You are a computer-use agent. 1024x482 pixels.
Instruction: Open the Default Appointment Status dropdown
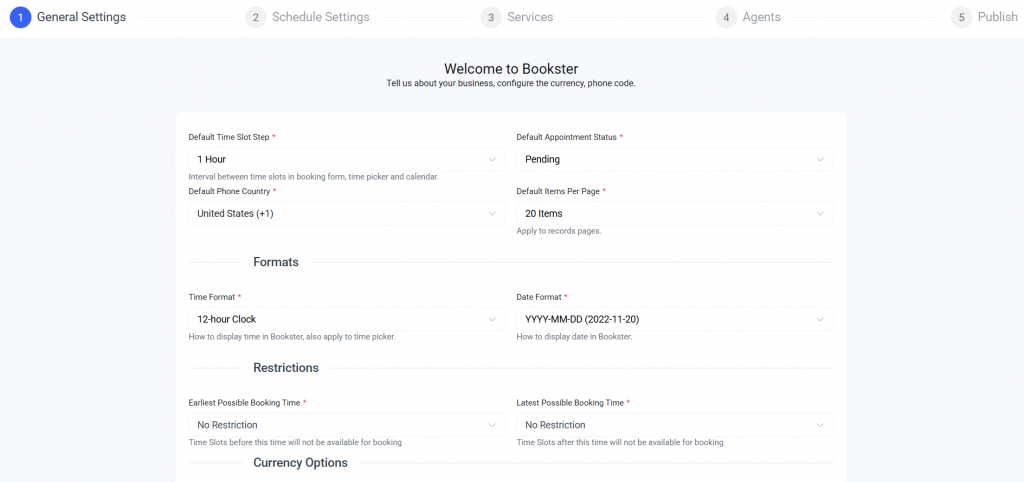pyautogui.click(x=675, y=159)
